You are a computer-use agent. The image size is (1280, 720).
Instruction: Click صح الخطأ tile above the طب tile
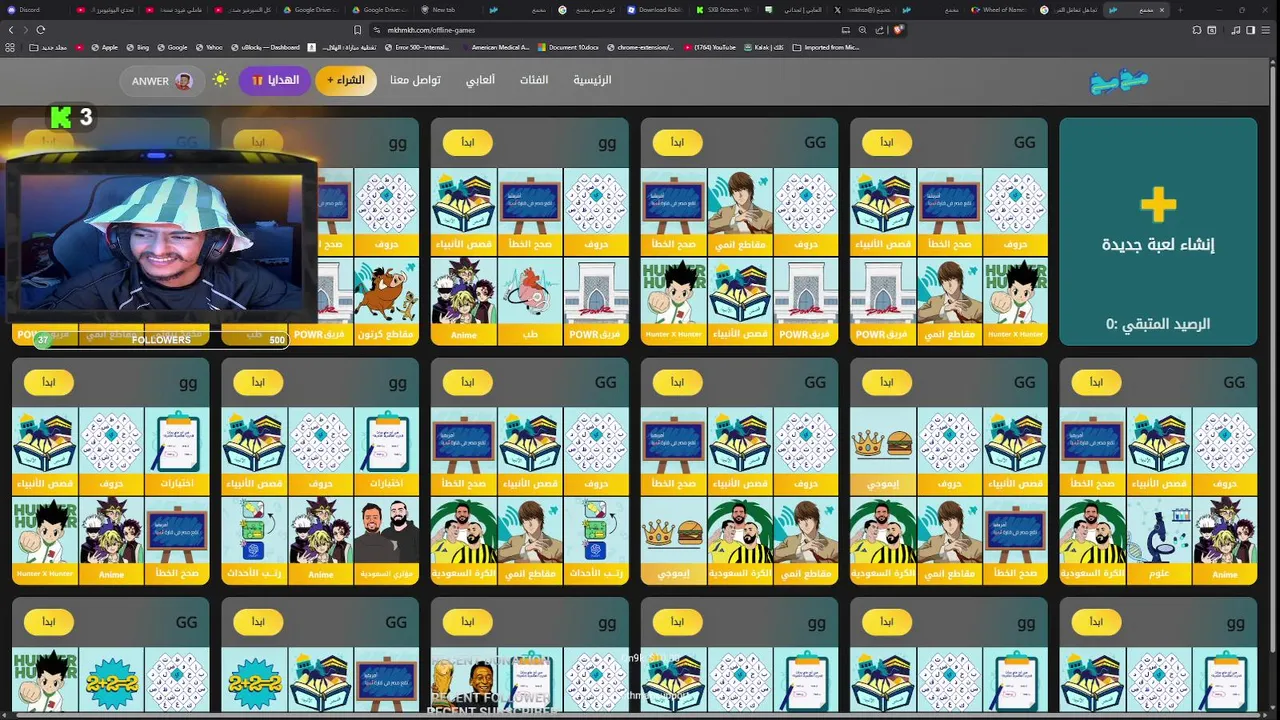point(530,211)
